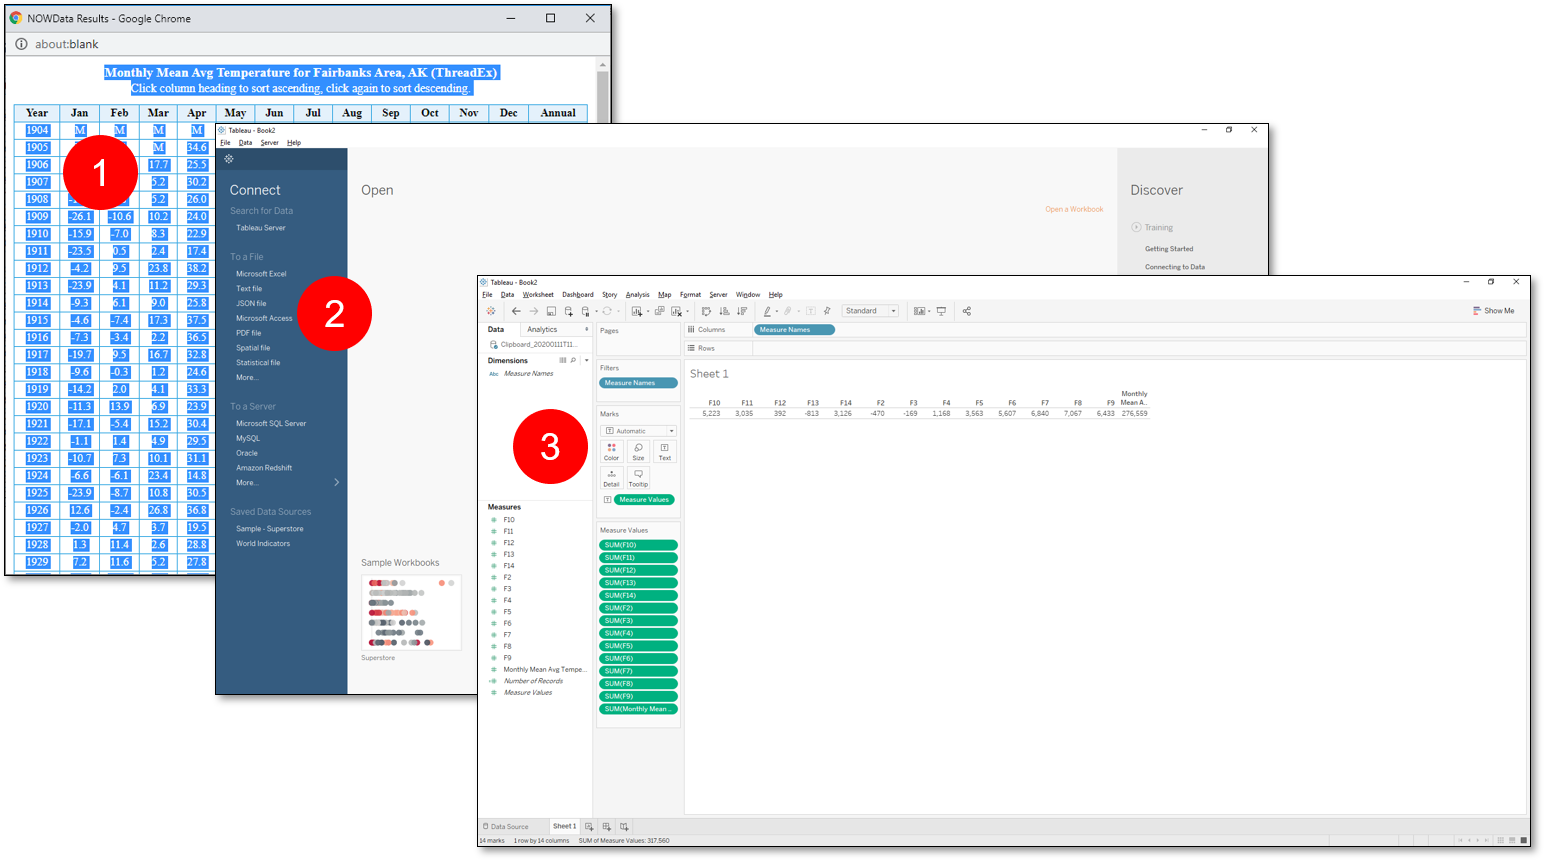
Task: Click the Sort Ascending toolbar icon
Action: click(x=723, y=311)
